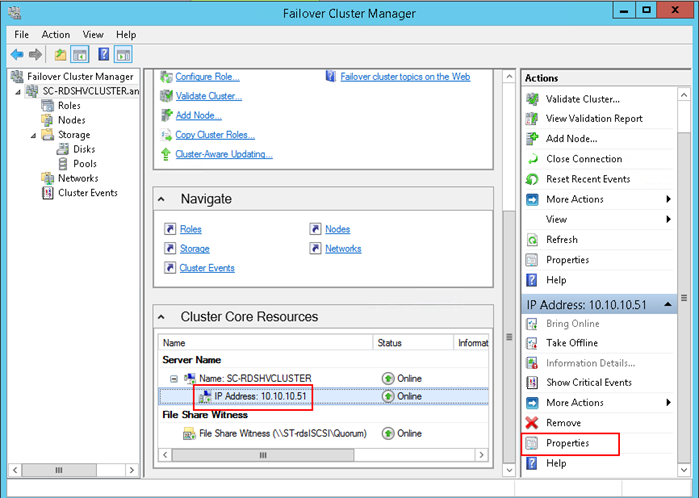Click the Copy Cluster Roles link

[215, 135]
